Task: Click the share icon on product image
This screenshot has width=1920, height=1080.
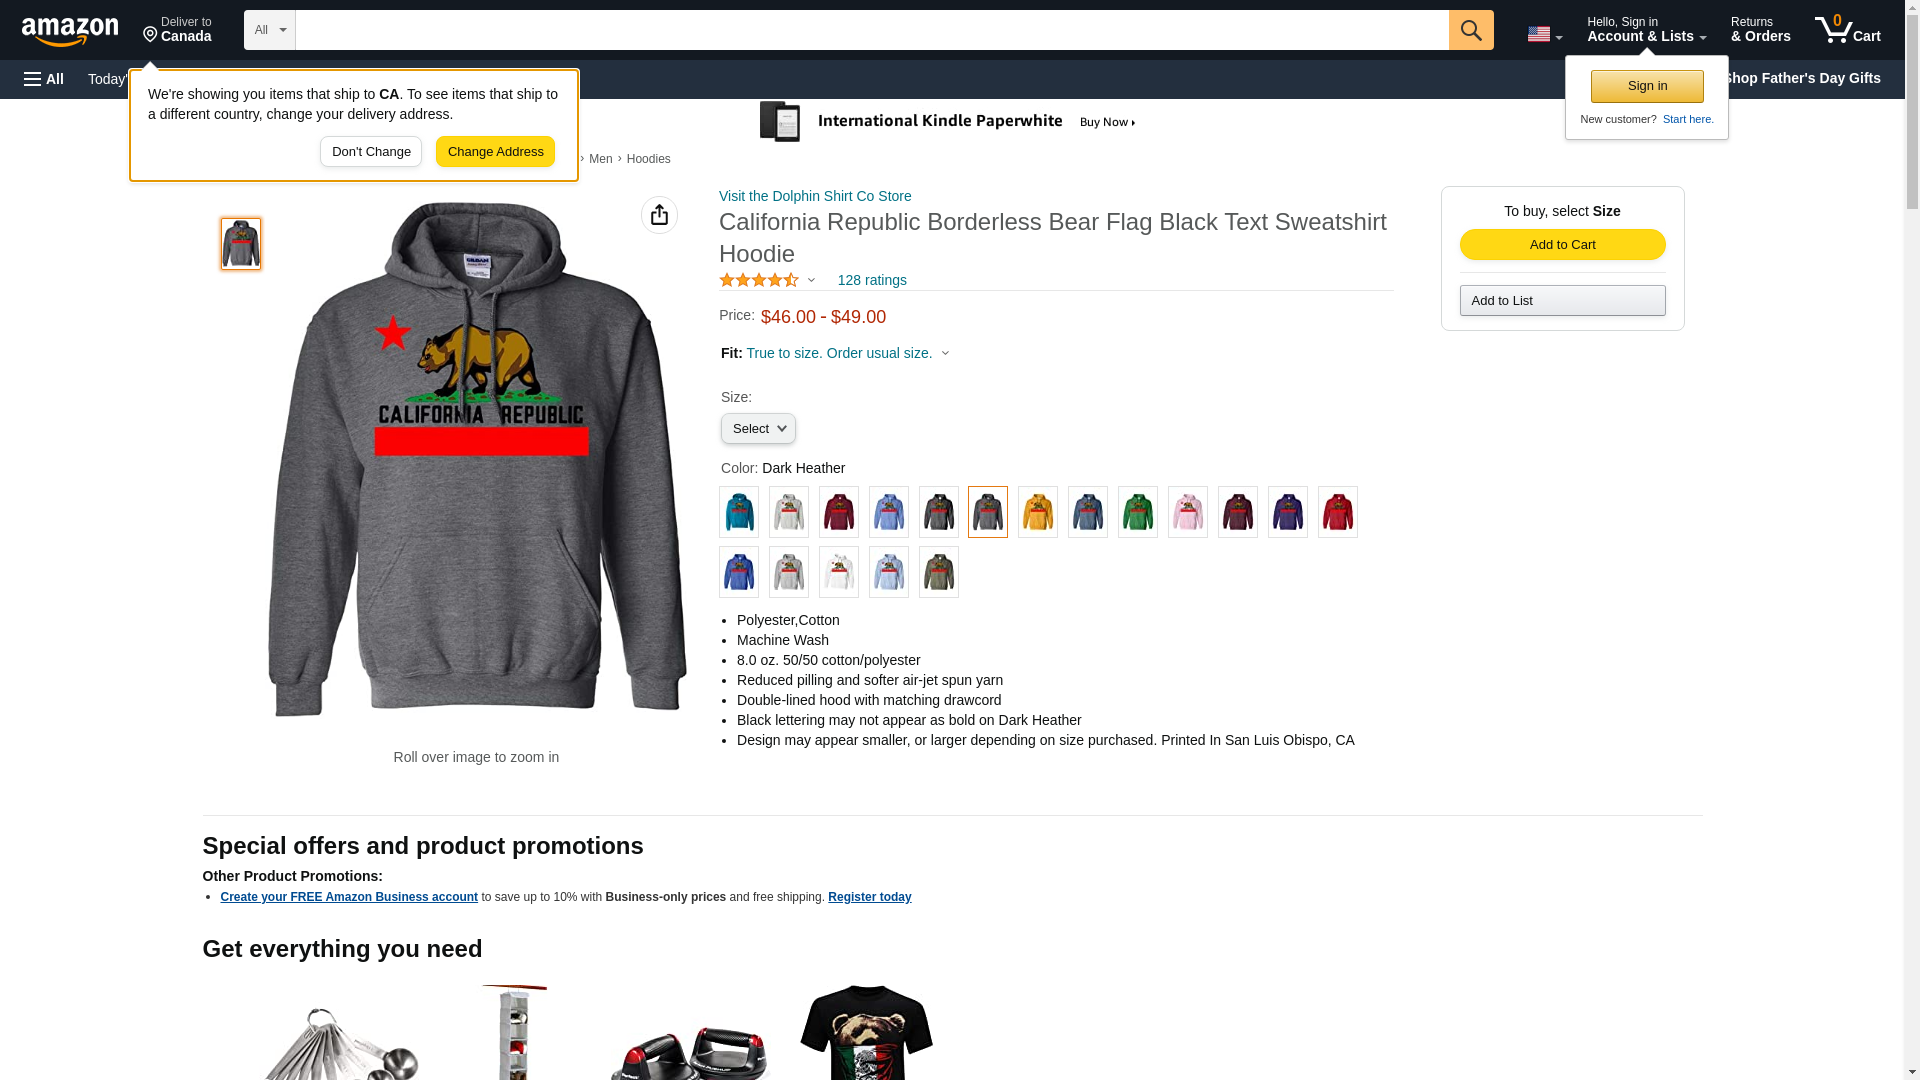Action: tap(659, 215)
